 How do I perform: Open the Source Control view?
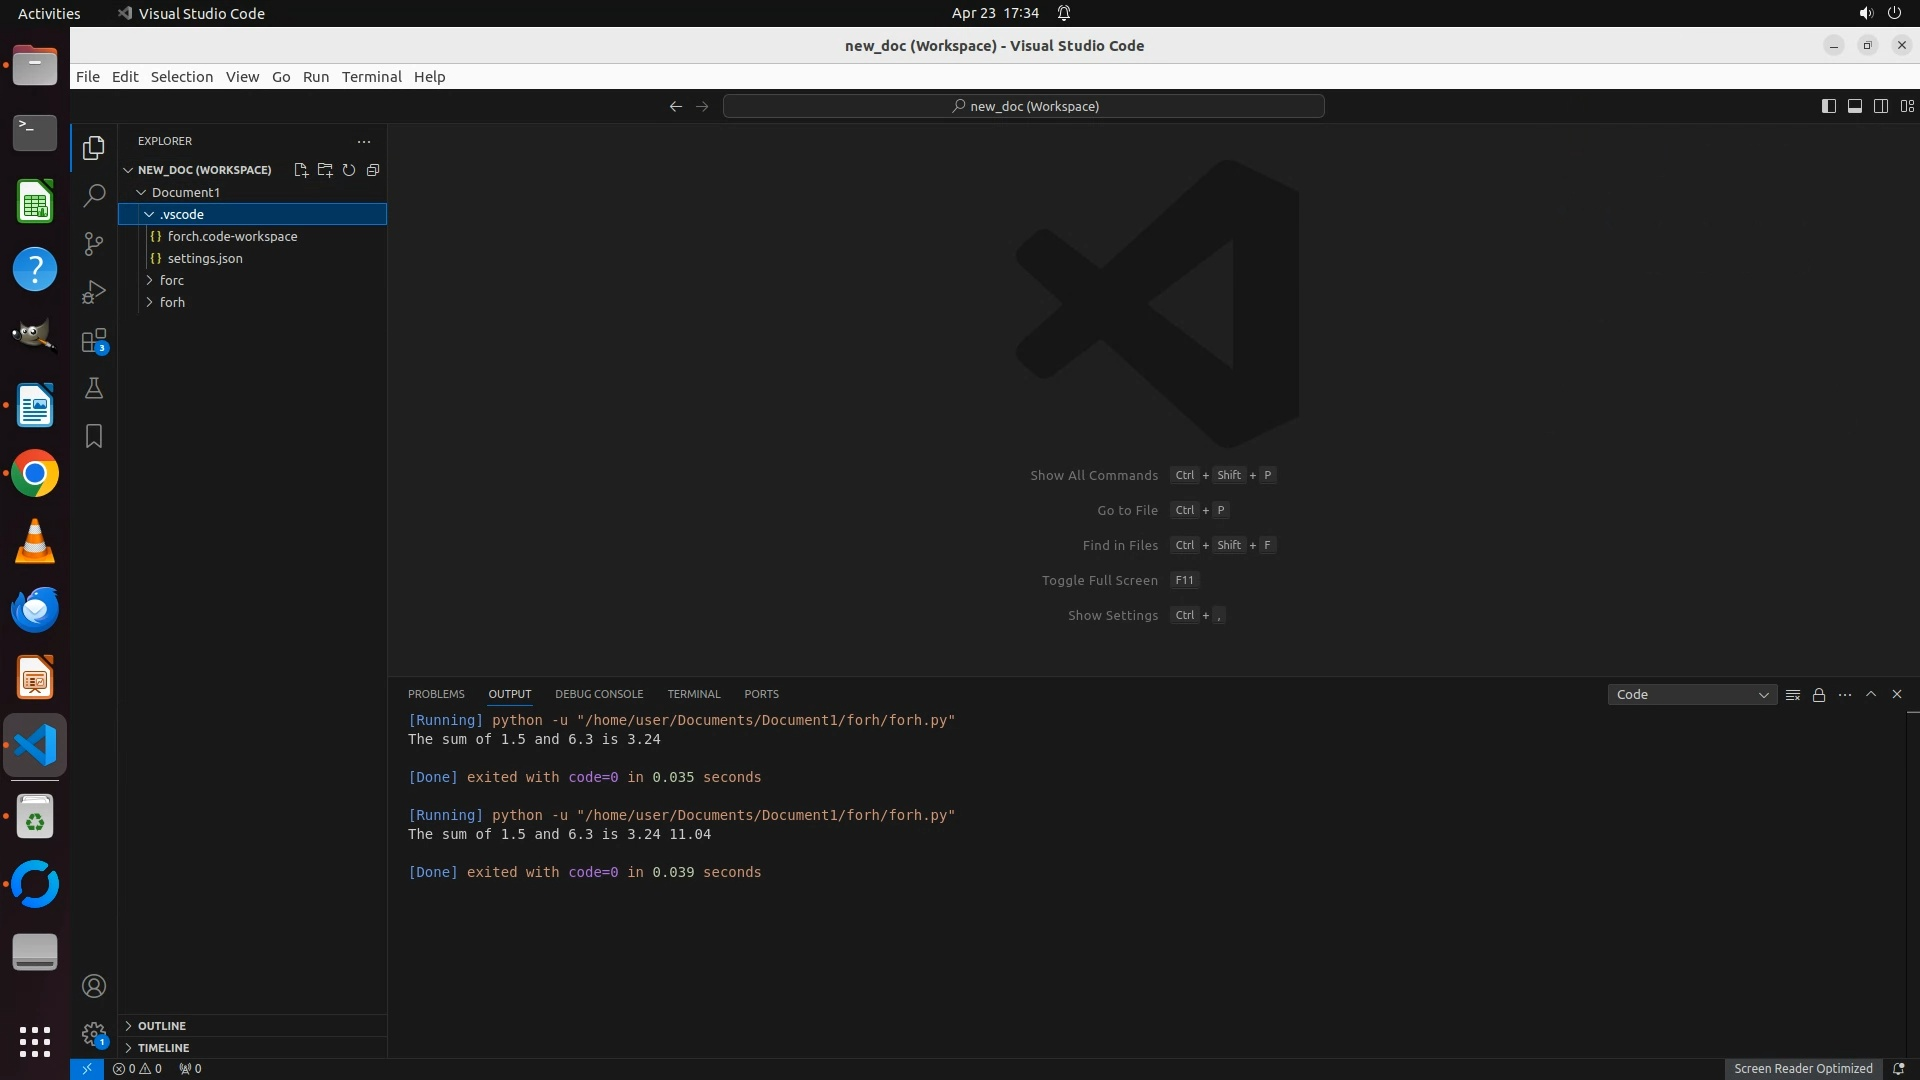(x=94, y=244)
